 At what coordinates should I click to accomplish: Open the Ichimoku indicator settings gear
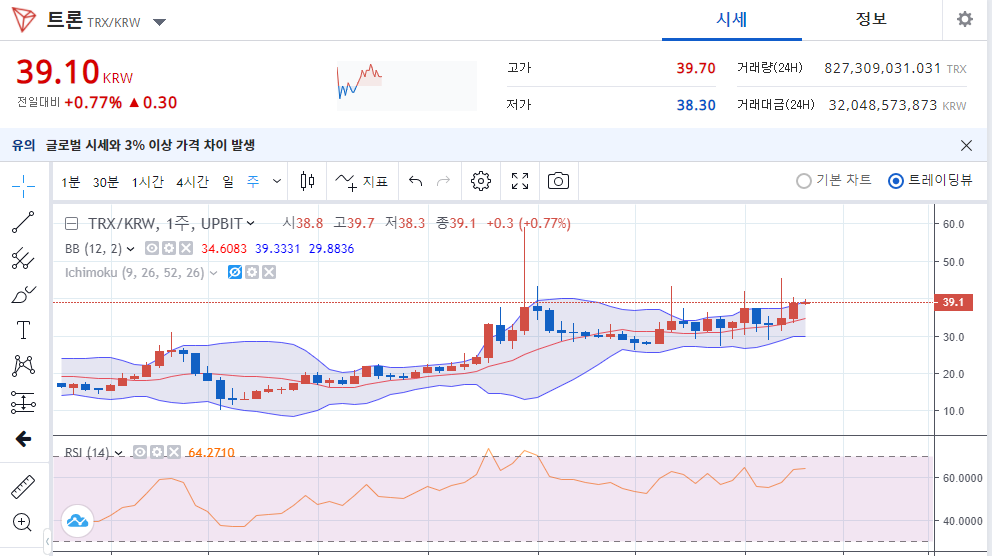pos(252,273)
